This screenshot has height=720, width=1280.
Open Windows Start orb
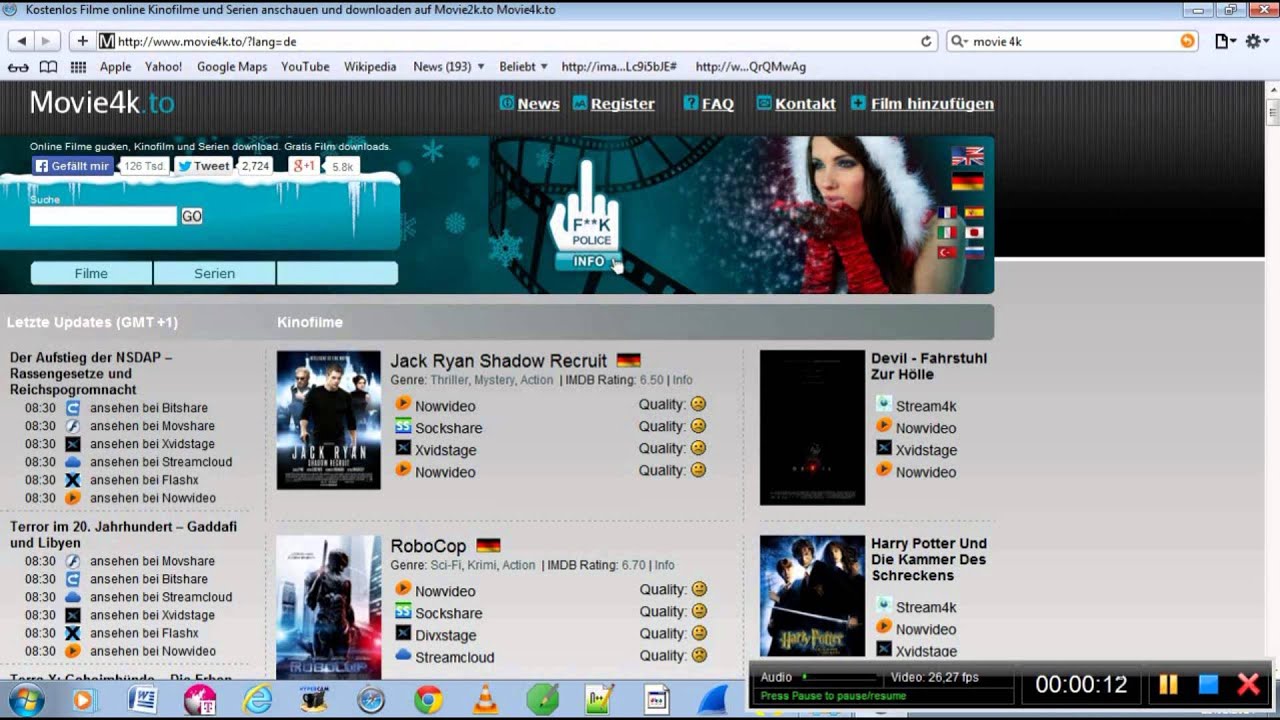(x=25, y=700)
